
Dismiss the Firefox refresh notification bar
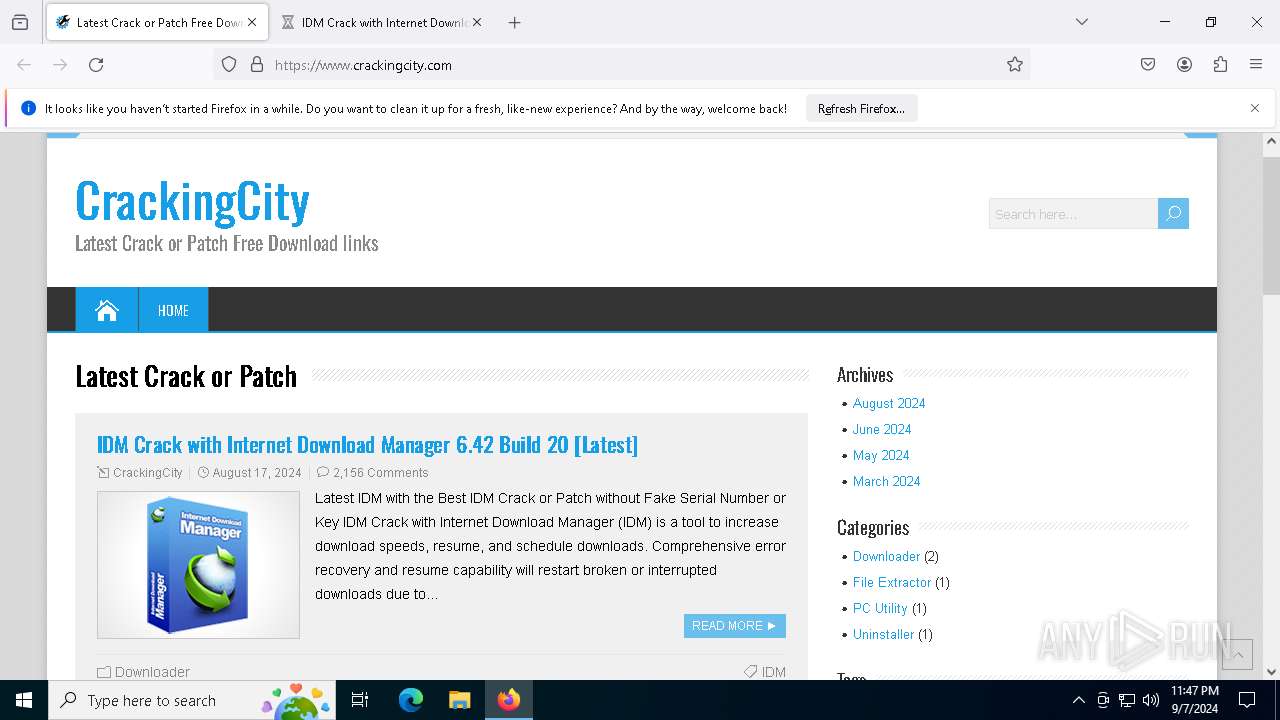pyautogui.click(x=1255, y=108)
